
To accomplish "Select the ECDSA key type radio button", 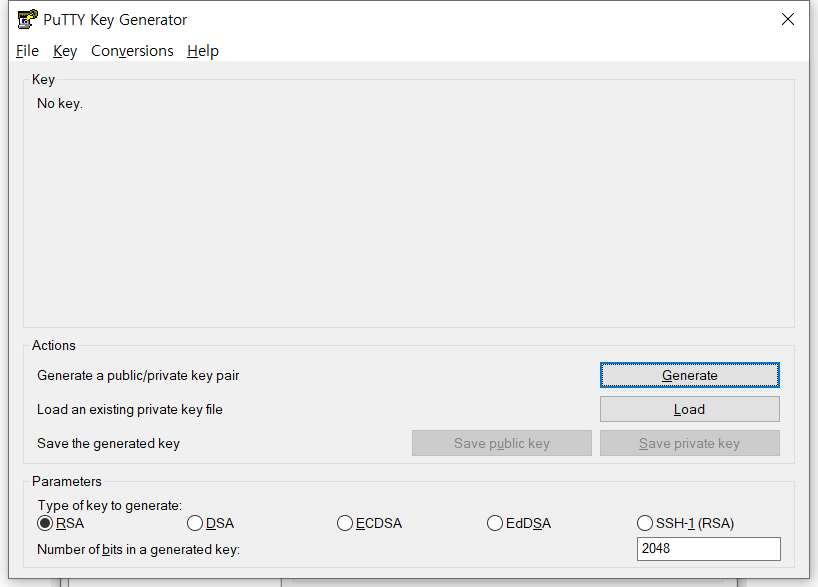I will tap(345, 523).
